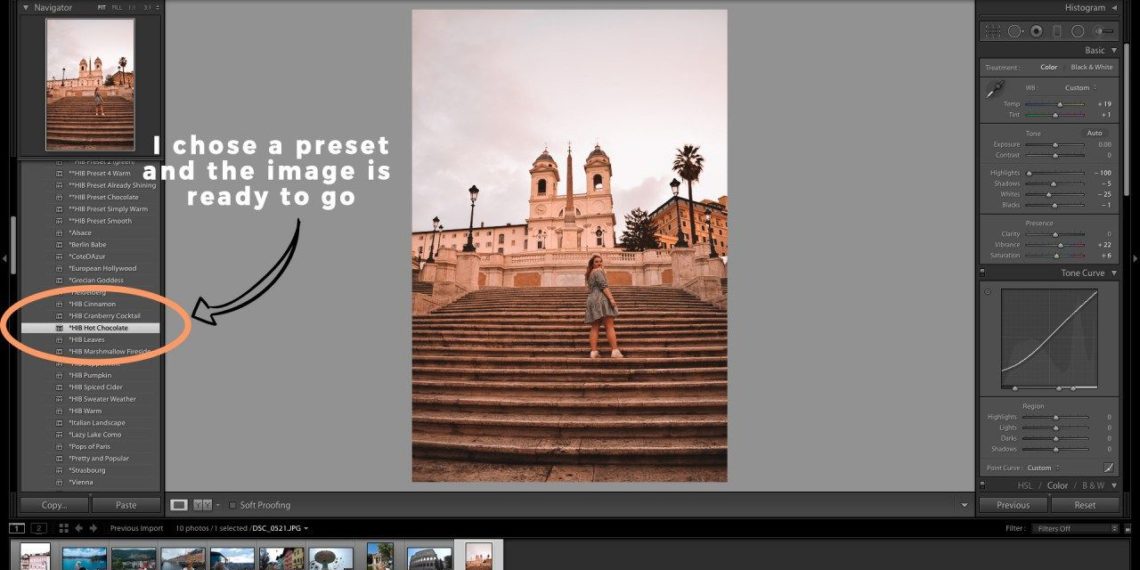Click the Reset button

(x=1085, y=505)
